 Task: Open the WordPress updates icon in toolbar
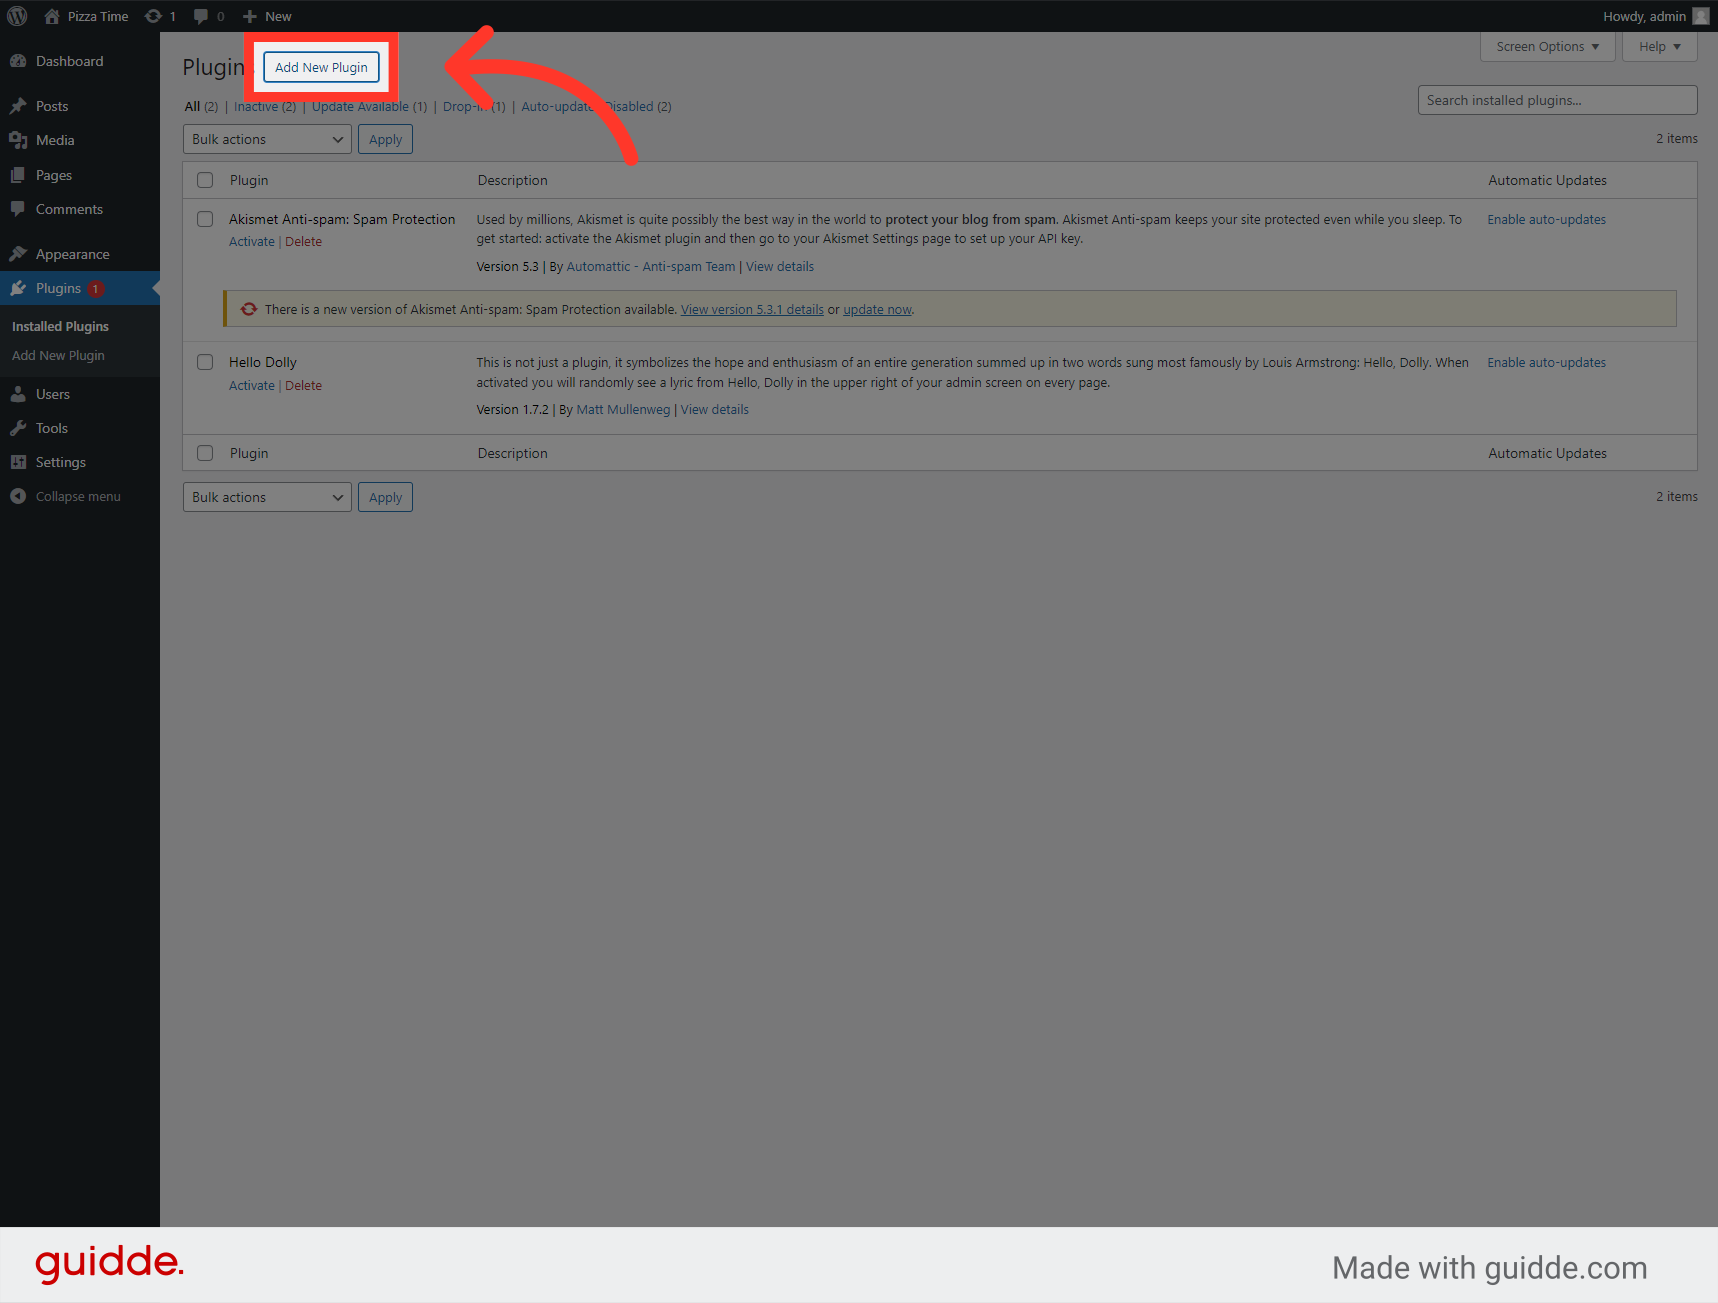click(153, 15)
